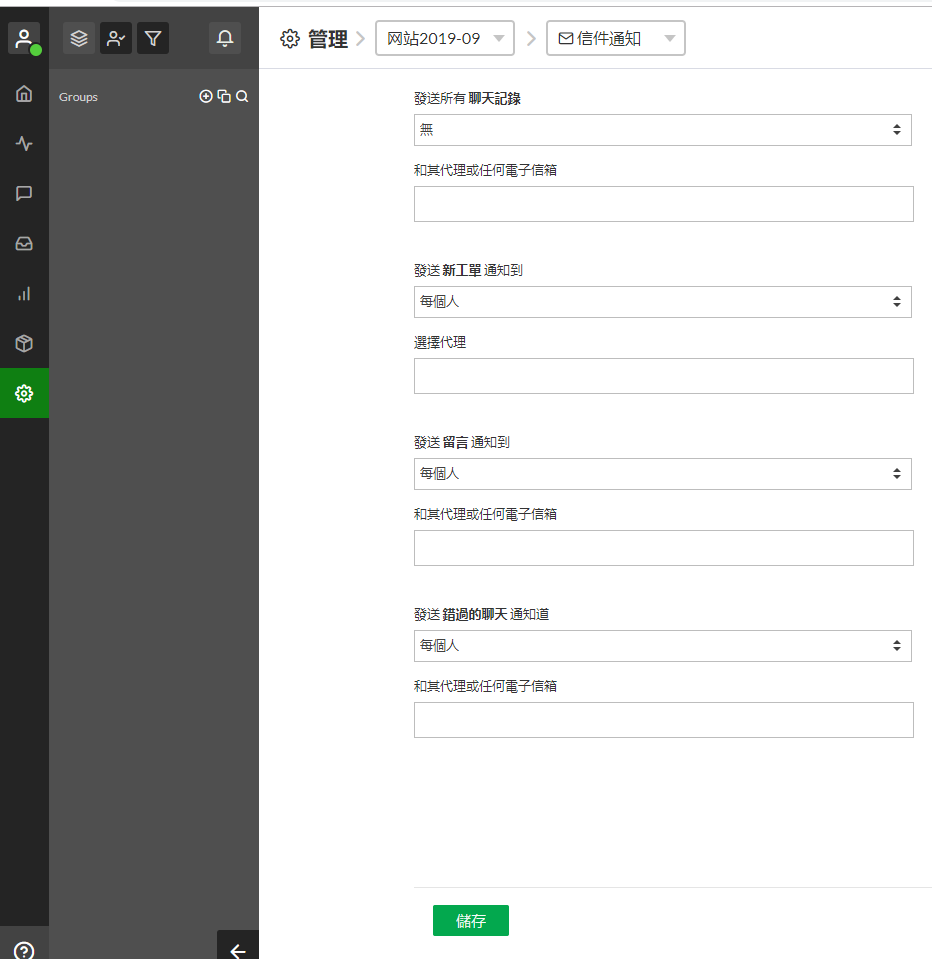Open the inbox tray icon in sidebar
This screenshot has width=932, height=959.
coord(24,244)
